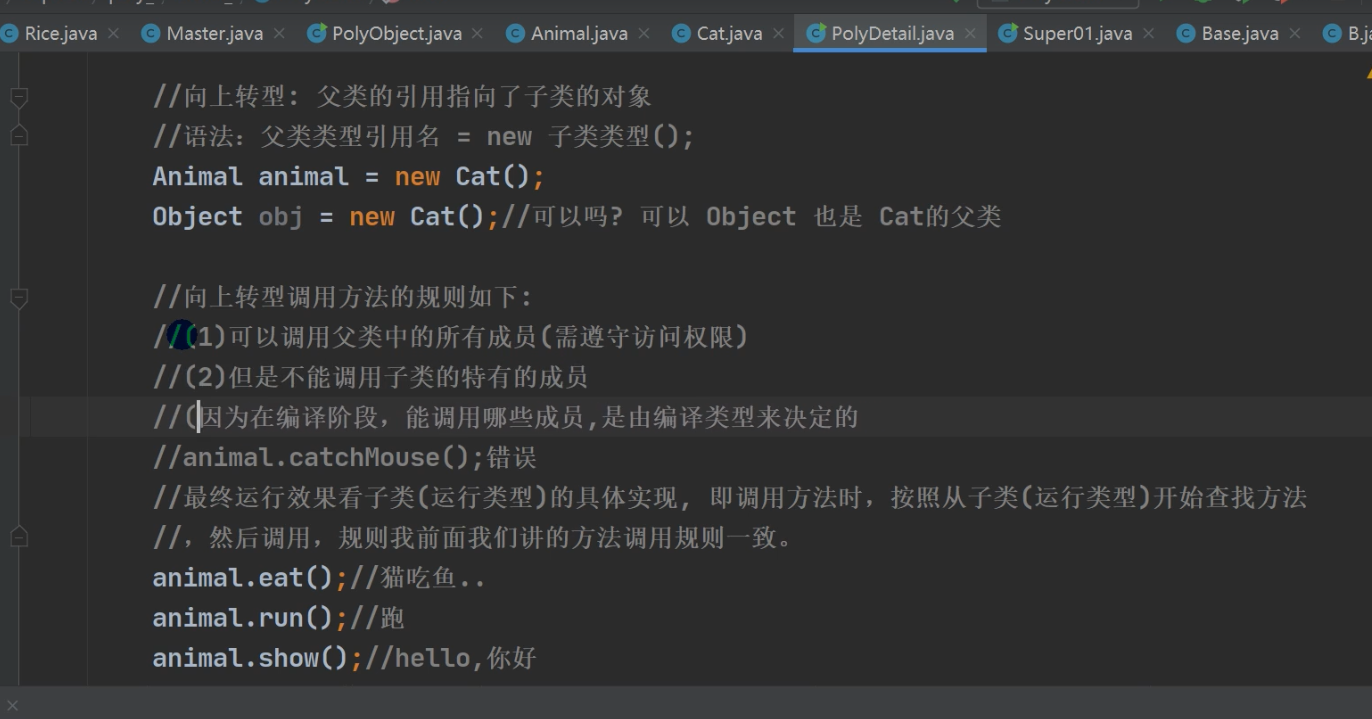Switch to the Rice.java tab
1372x719 pixels.
click(x=60, y=34)
